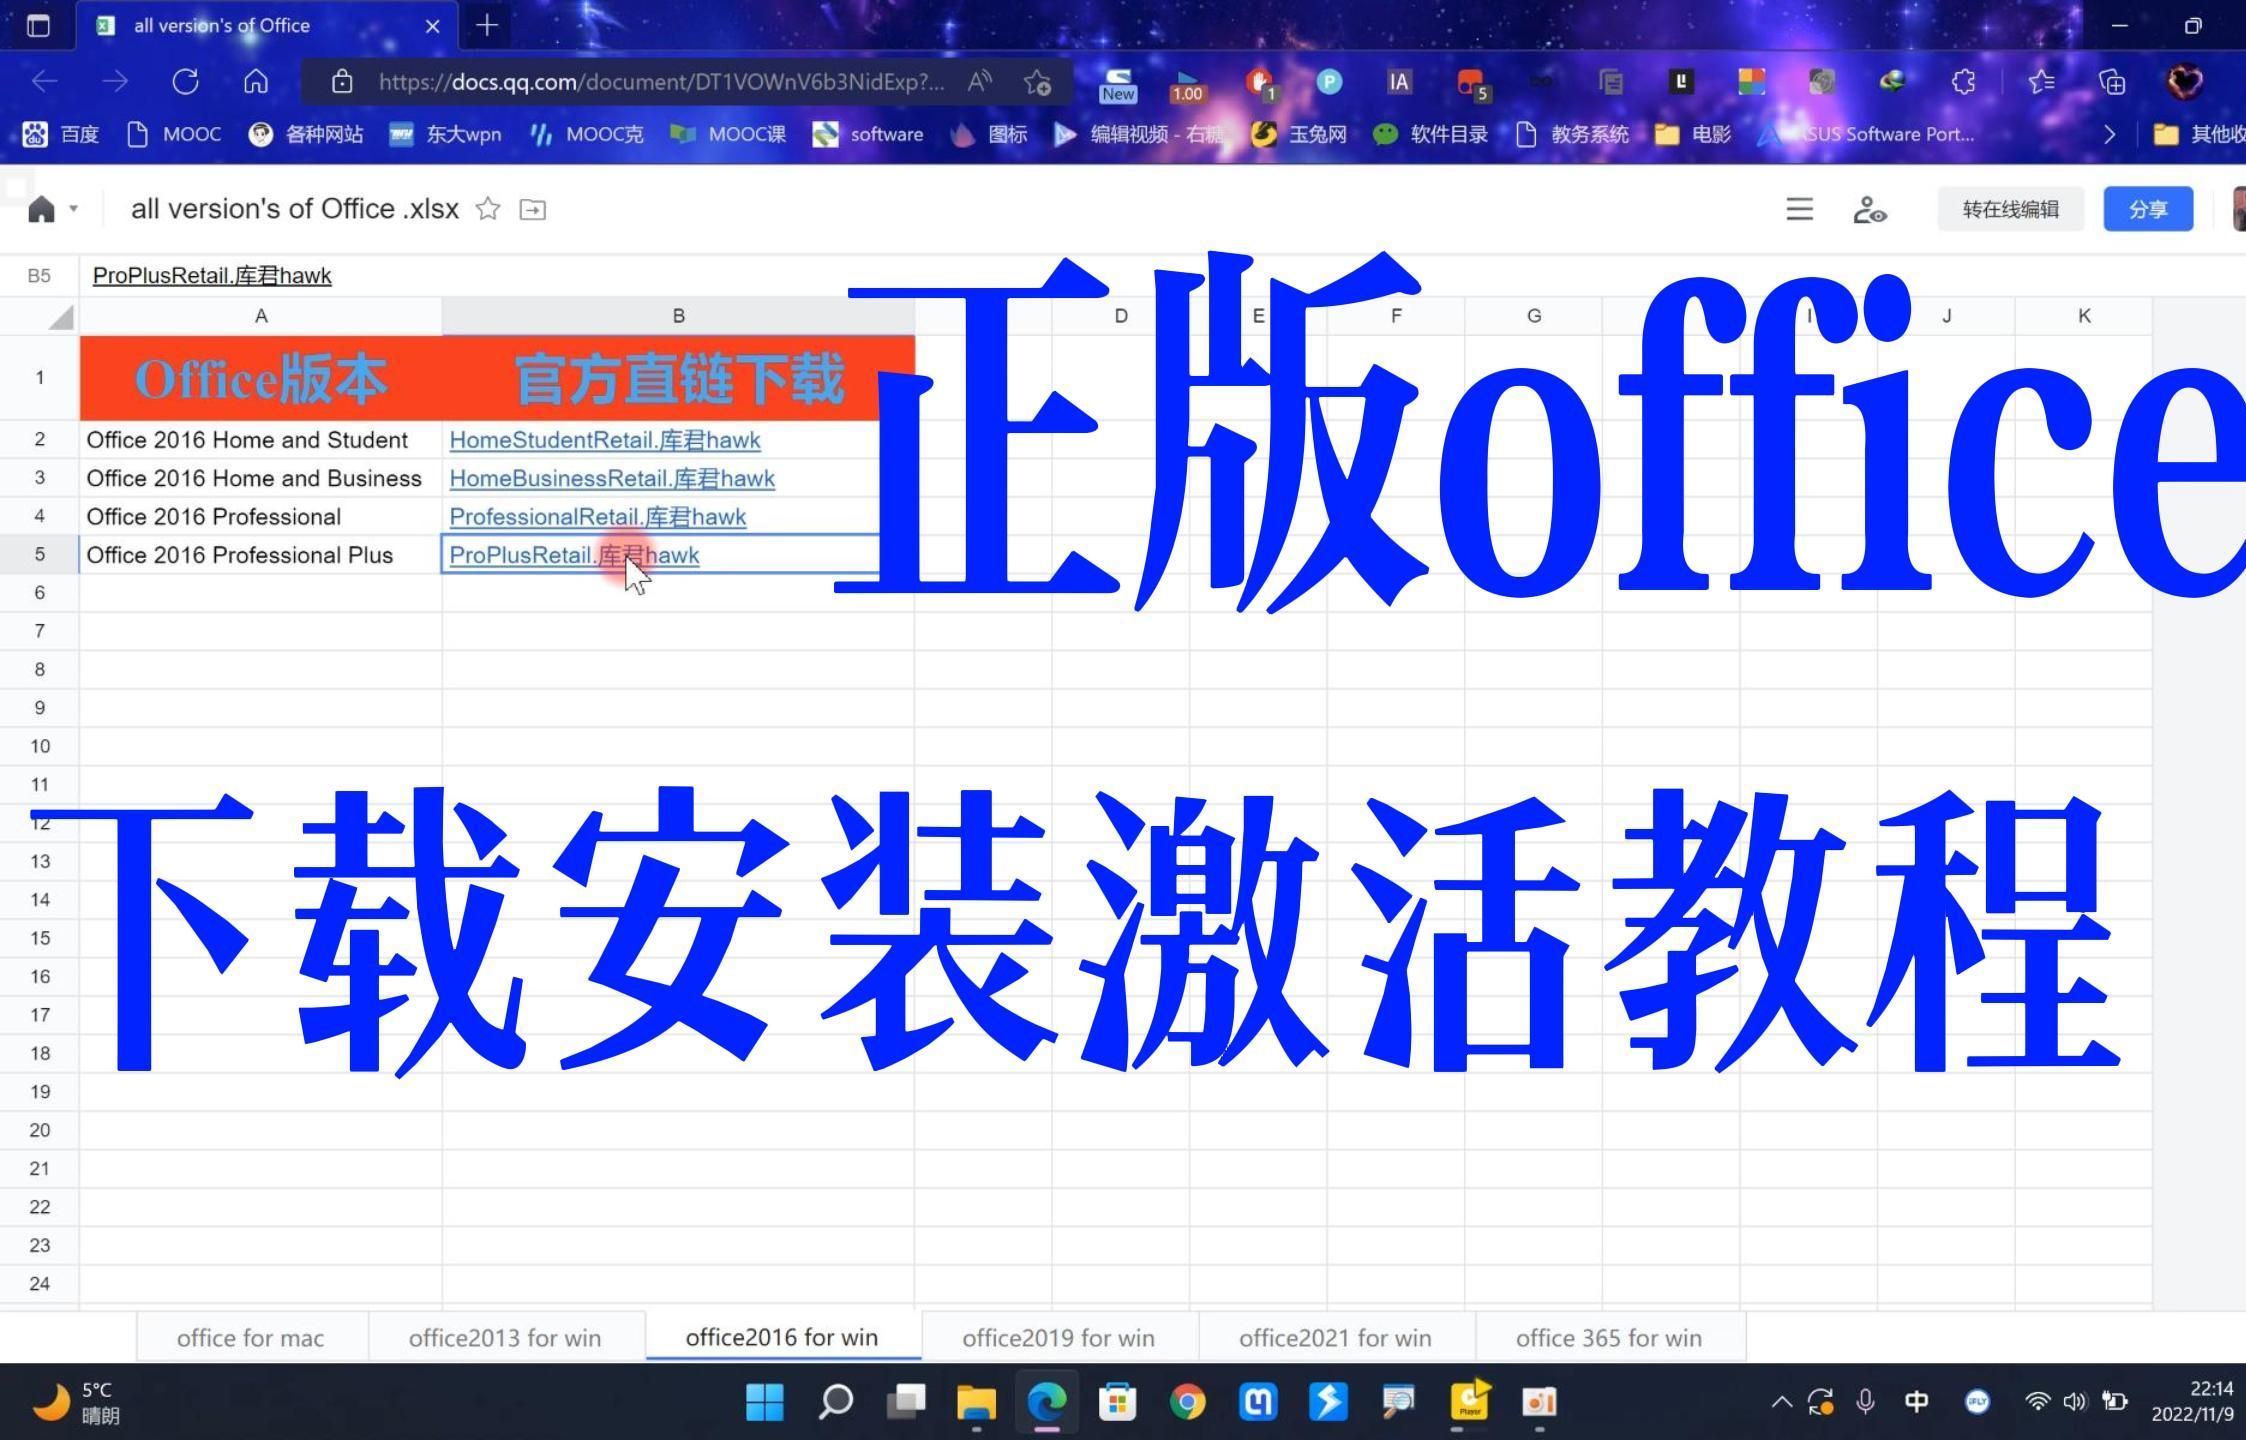Refresh the page with the reload icon
The height and width of the screenshot is (1440, 2246).
[185, 82]
